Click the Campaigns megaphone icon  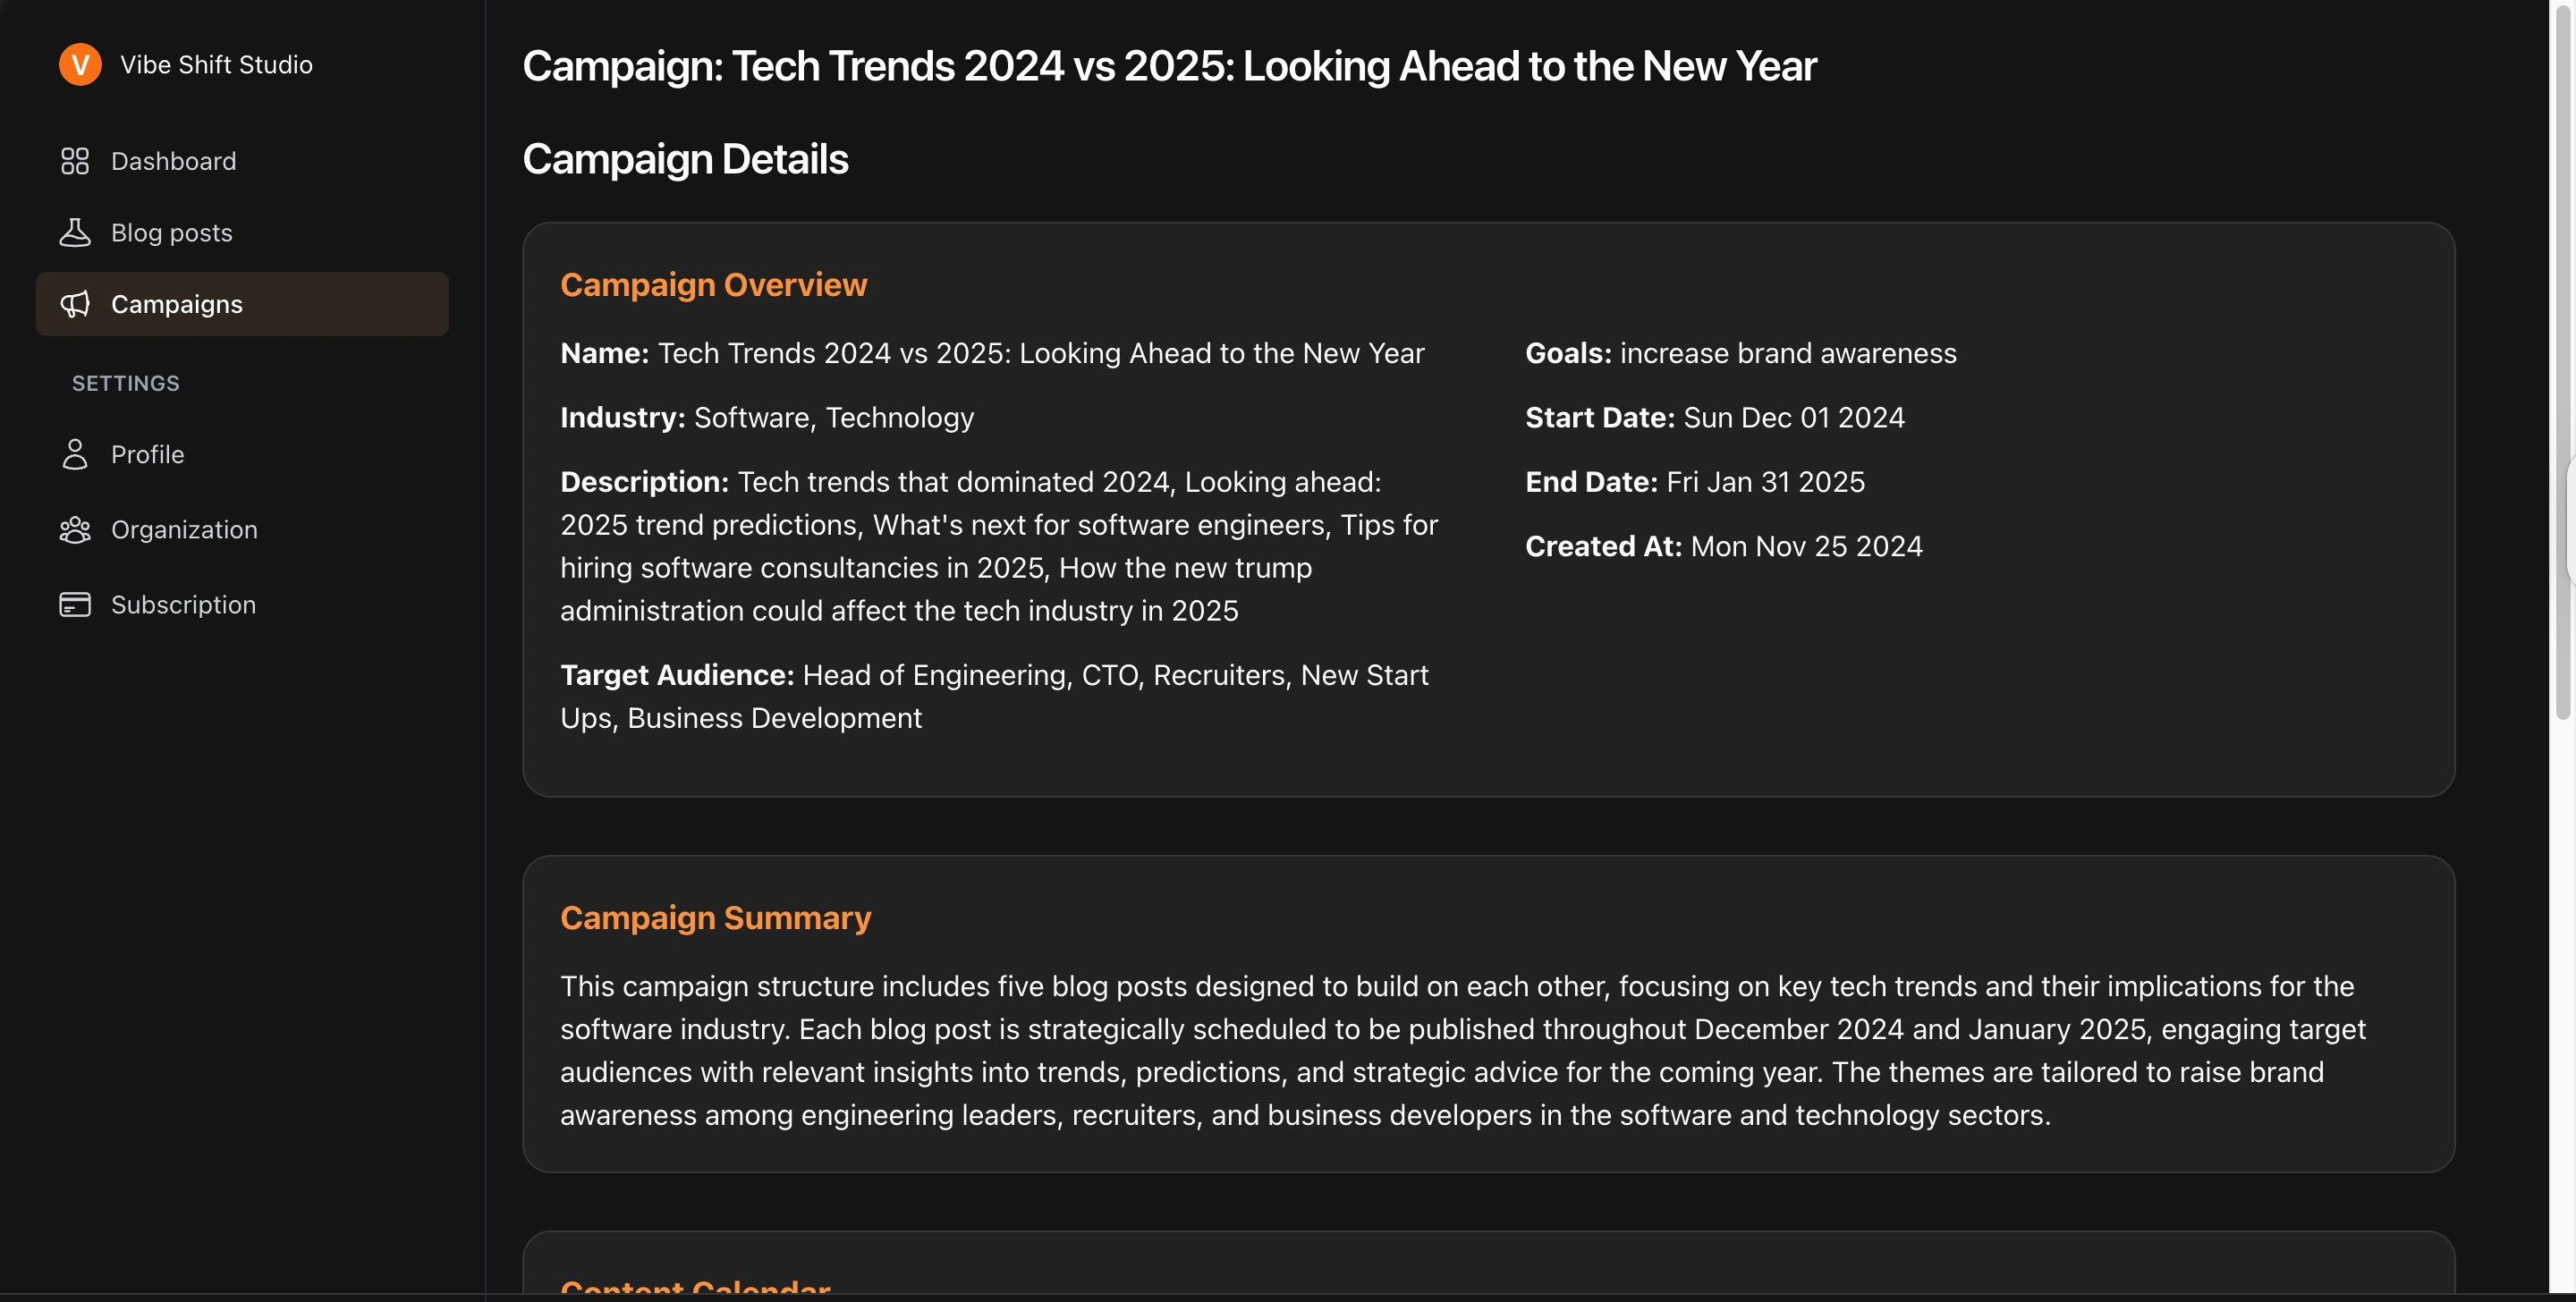(x=75, y=304)
